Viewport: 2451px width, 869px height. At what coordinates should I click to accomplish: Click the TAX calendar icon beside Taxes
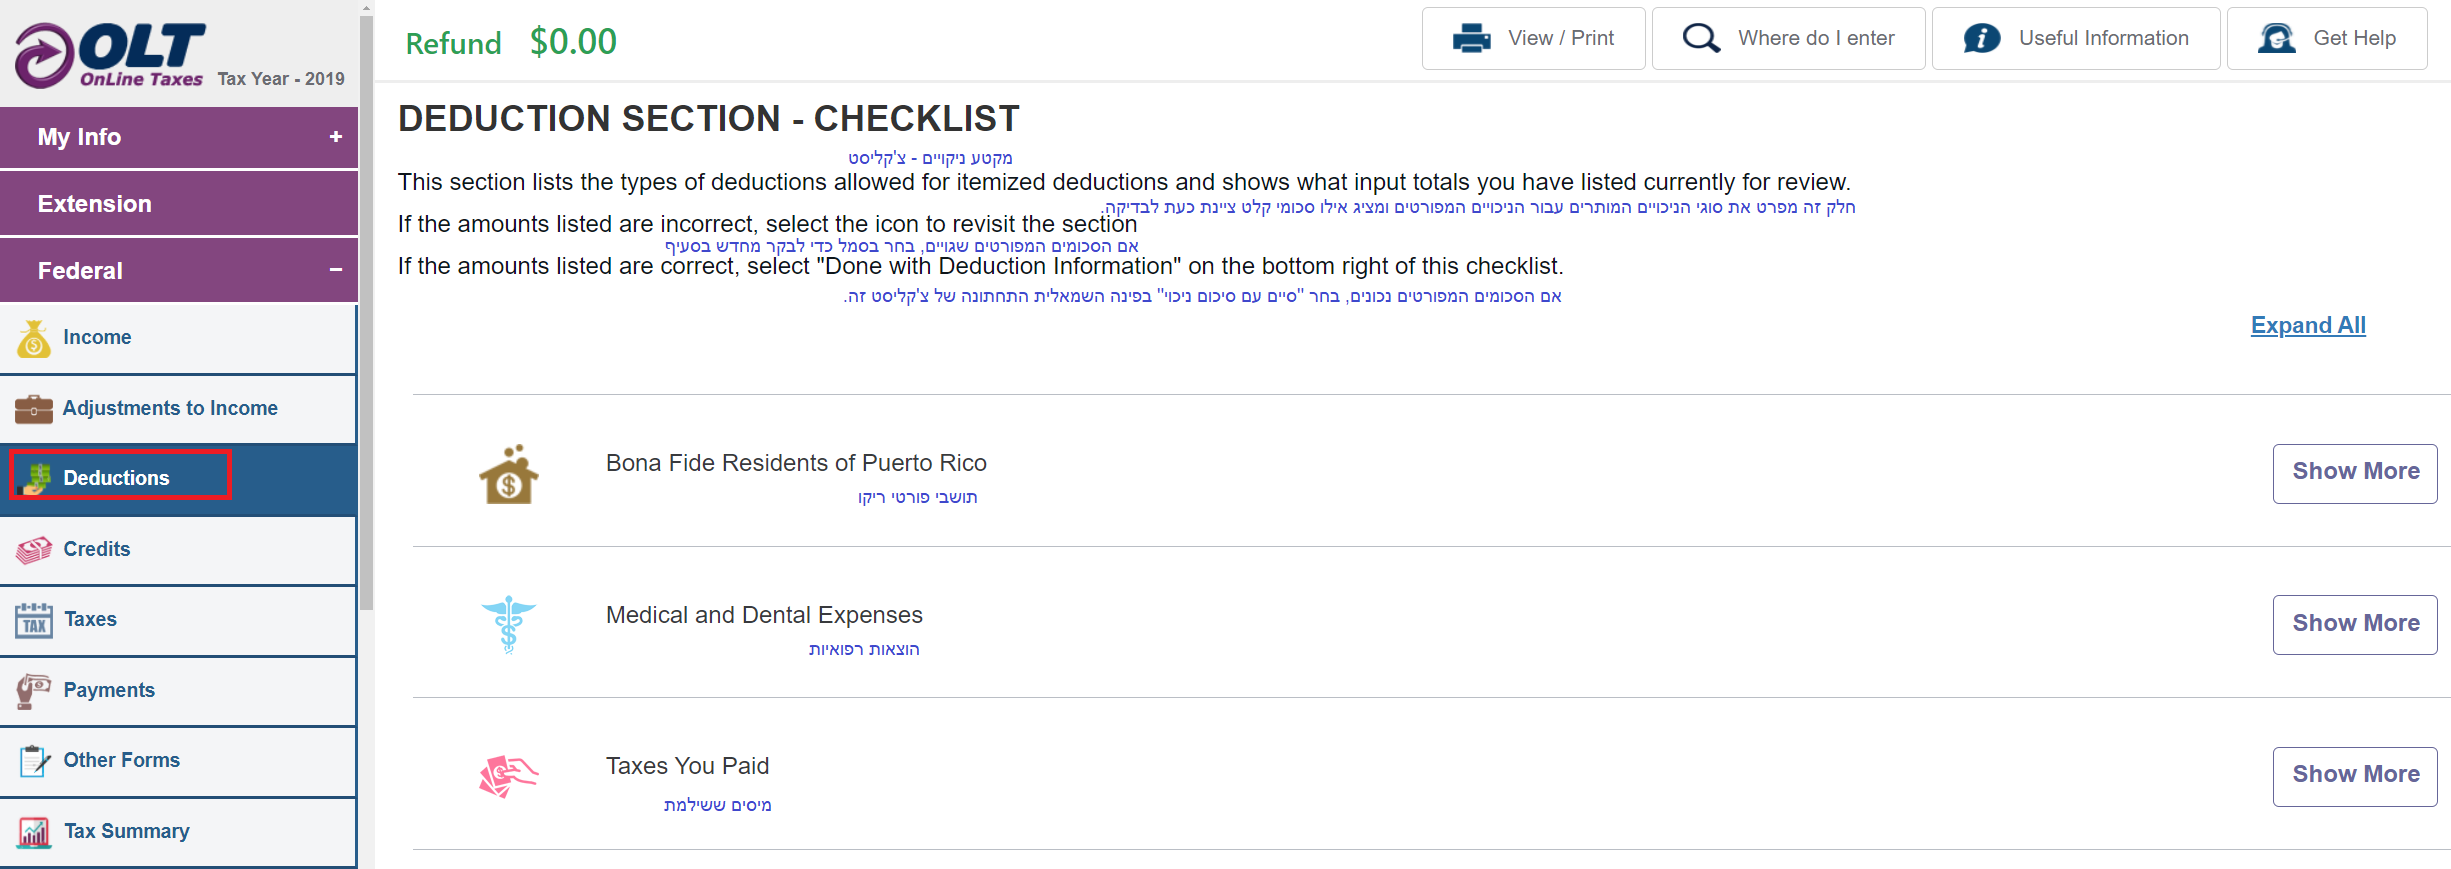coord(34,620)
